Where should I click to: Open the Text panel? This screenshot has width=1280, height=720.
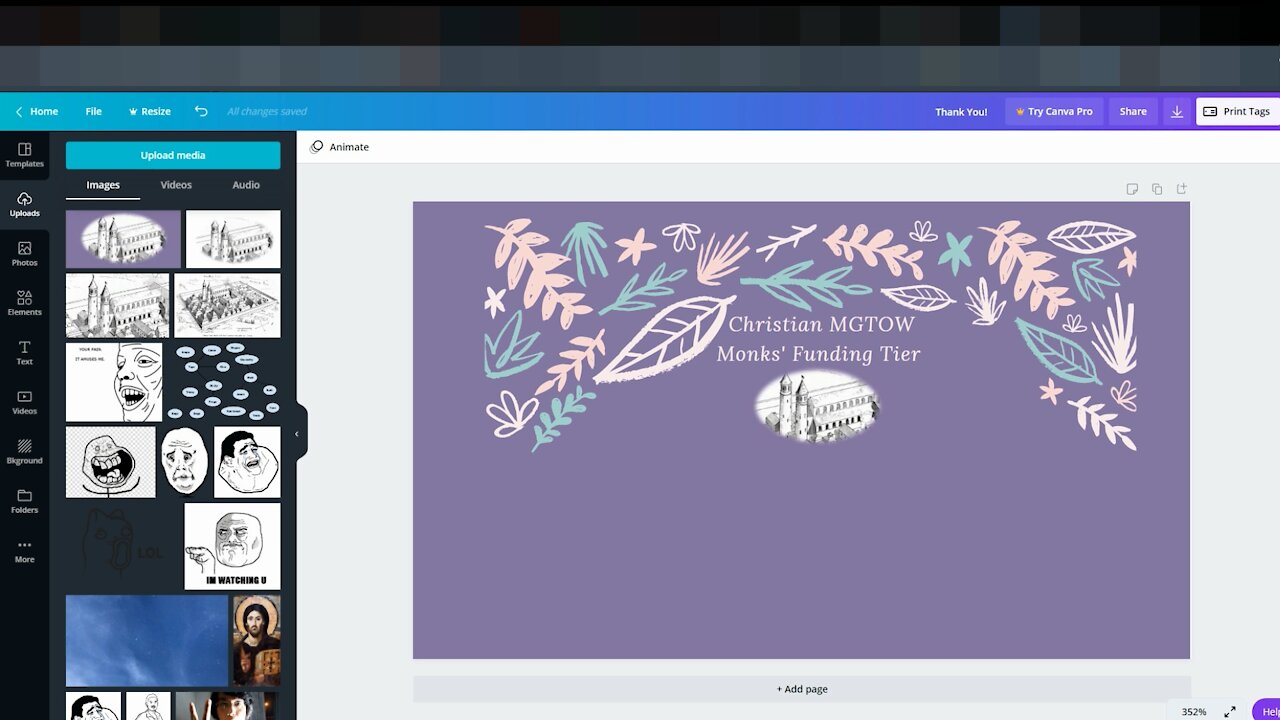point(24,353)
